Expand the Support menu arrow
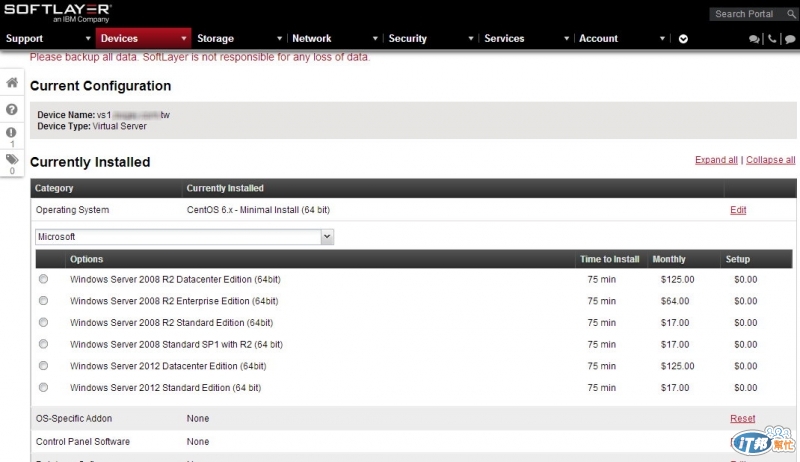Screen dimensions: 800x462 click(88, 39)
